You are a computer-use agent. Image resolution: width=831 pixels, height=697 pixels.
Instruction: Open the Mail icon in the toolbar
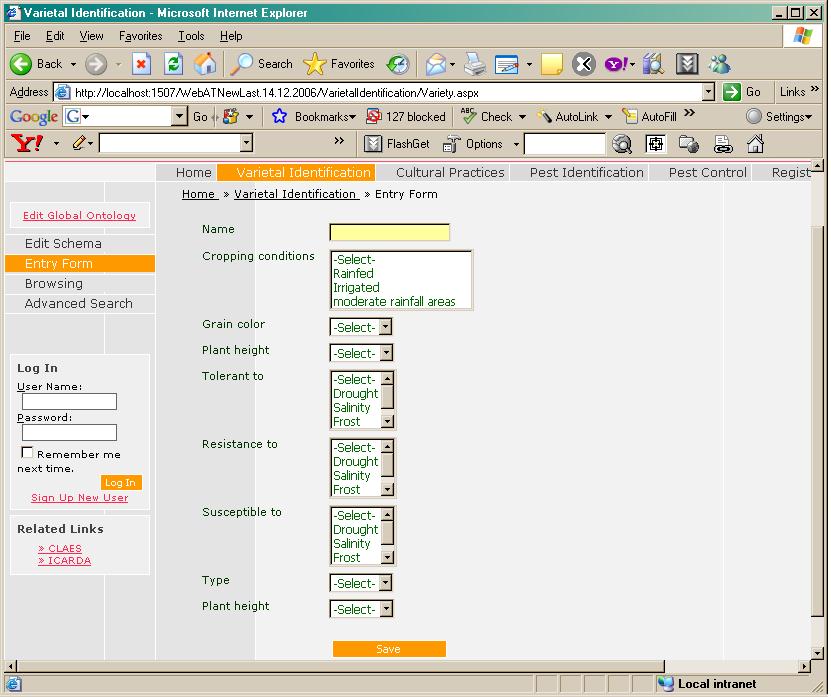[436, 64]
